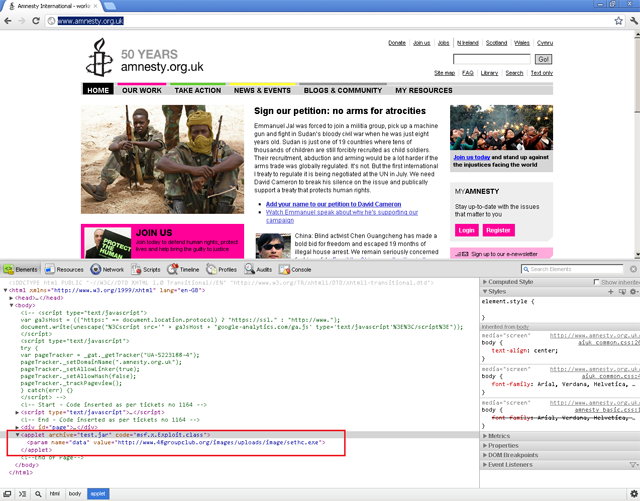Add new style rule plus icon

point(611,292)
